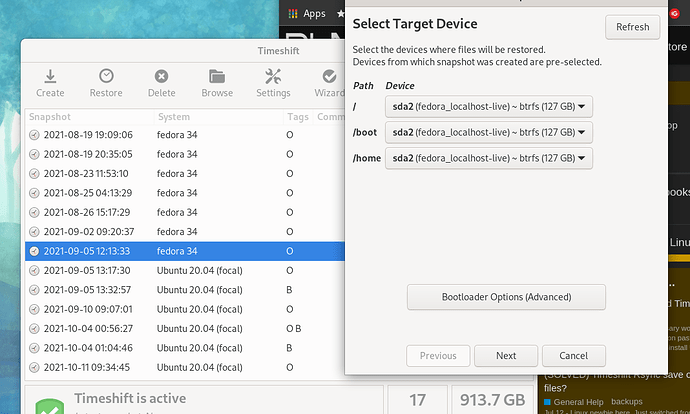Sort by the System column header
This screenshot has height=414, width=690.
tap(218, 117)
